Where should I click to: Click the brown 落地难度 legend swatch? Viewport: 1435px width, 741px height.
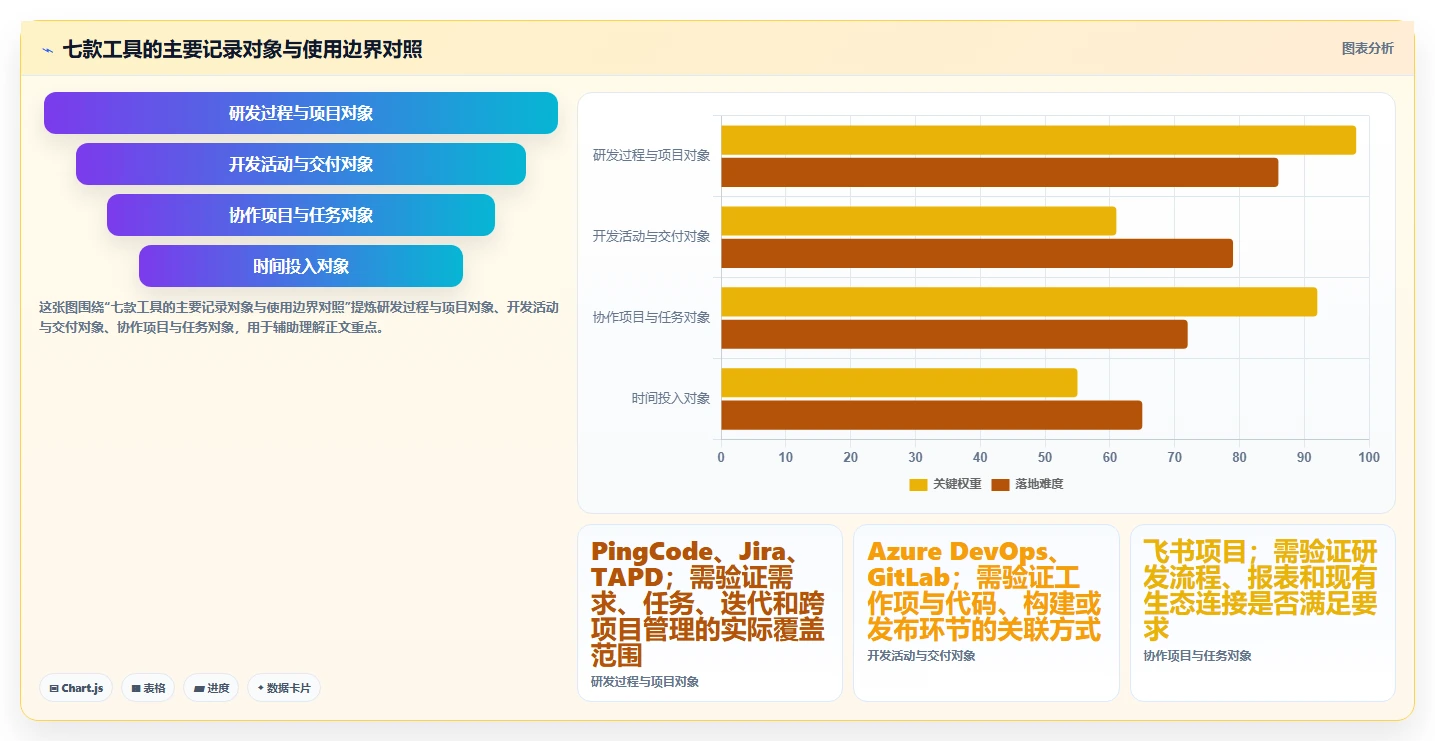coord(1001,484)
